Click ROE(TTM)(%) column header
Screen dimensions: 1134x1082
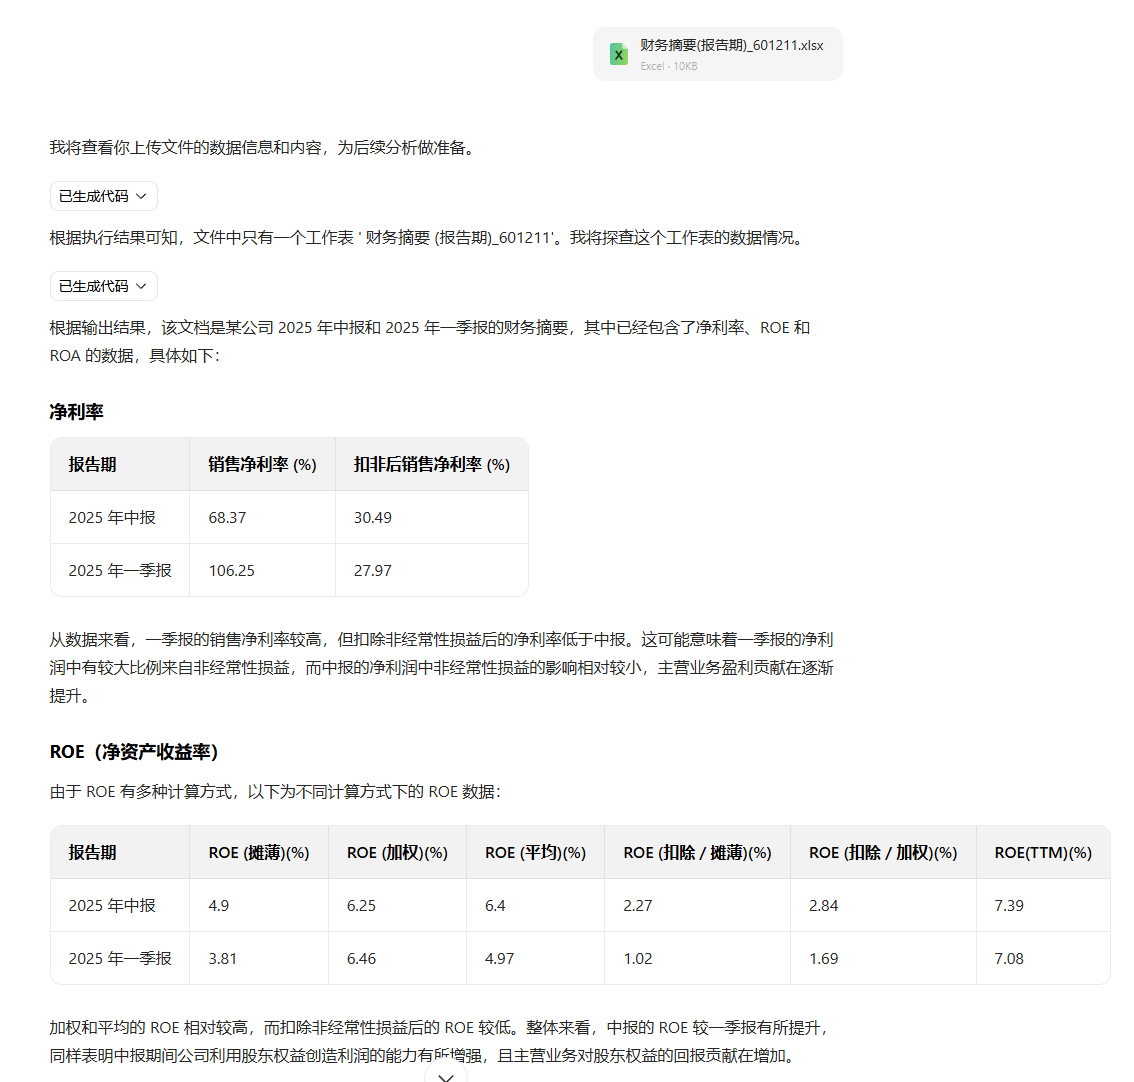[x=1043, y=853]
